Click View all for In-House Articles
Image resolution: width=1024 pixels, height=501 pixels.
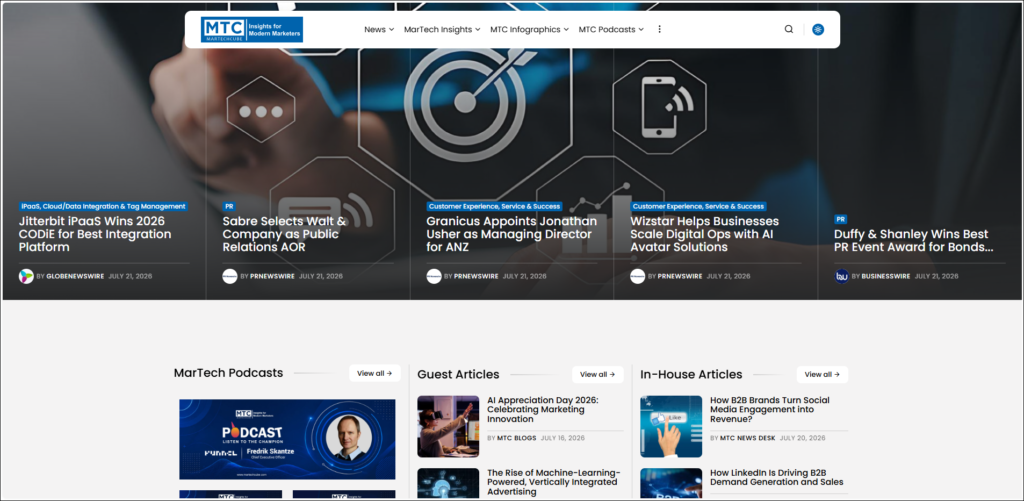tap(822, 374)
